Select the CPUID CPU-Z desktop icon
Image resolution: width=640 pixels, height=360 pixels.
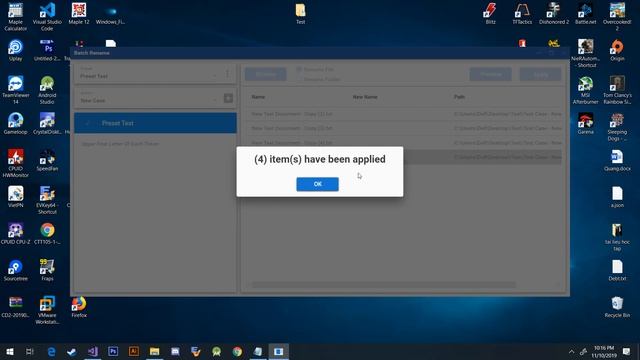tap(16, 233)
